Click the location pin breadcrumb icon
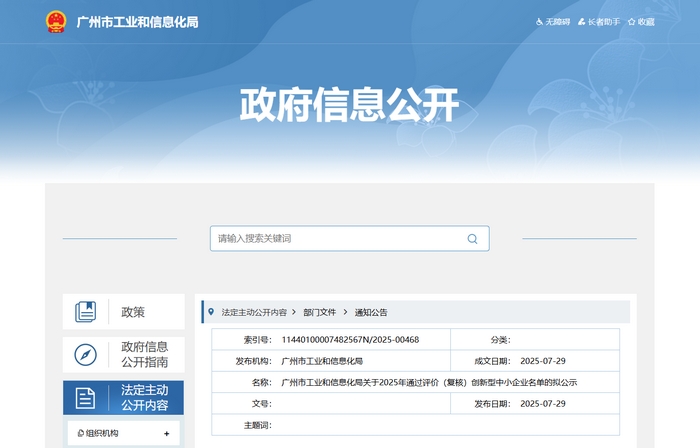 click(x=211, y=312)
